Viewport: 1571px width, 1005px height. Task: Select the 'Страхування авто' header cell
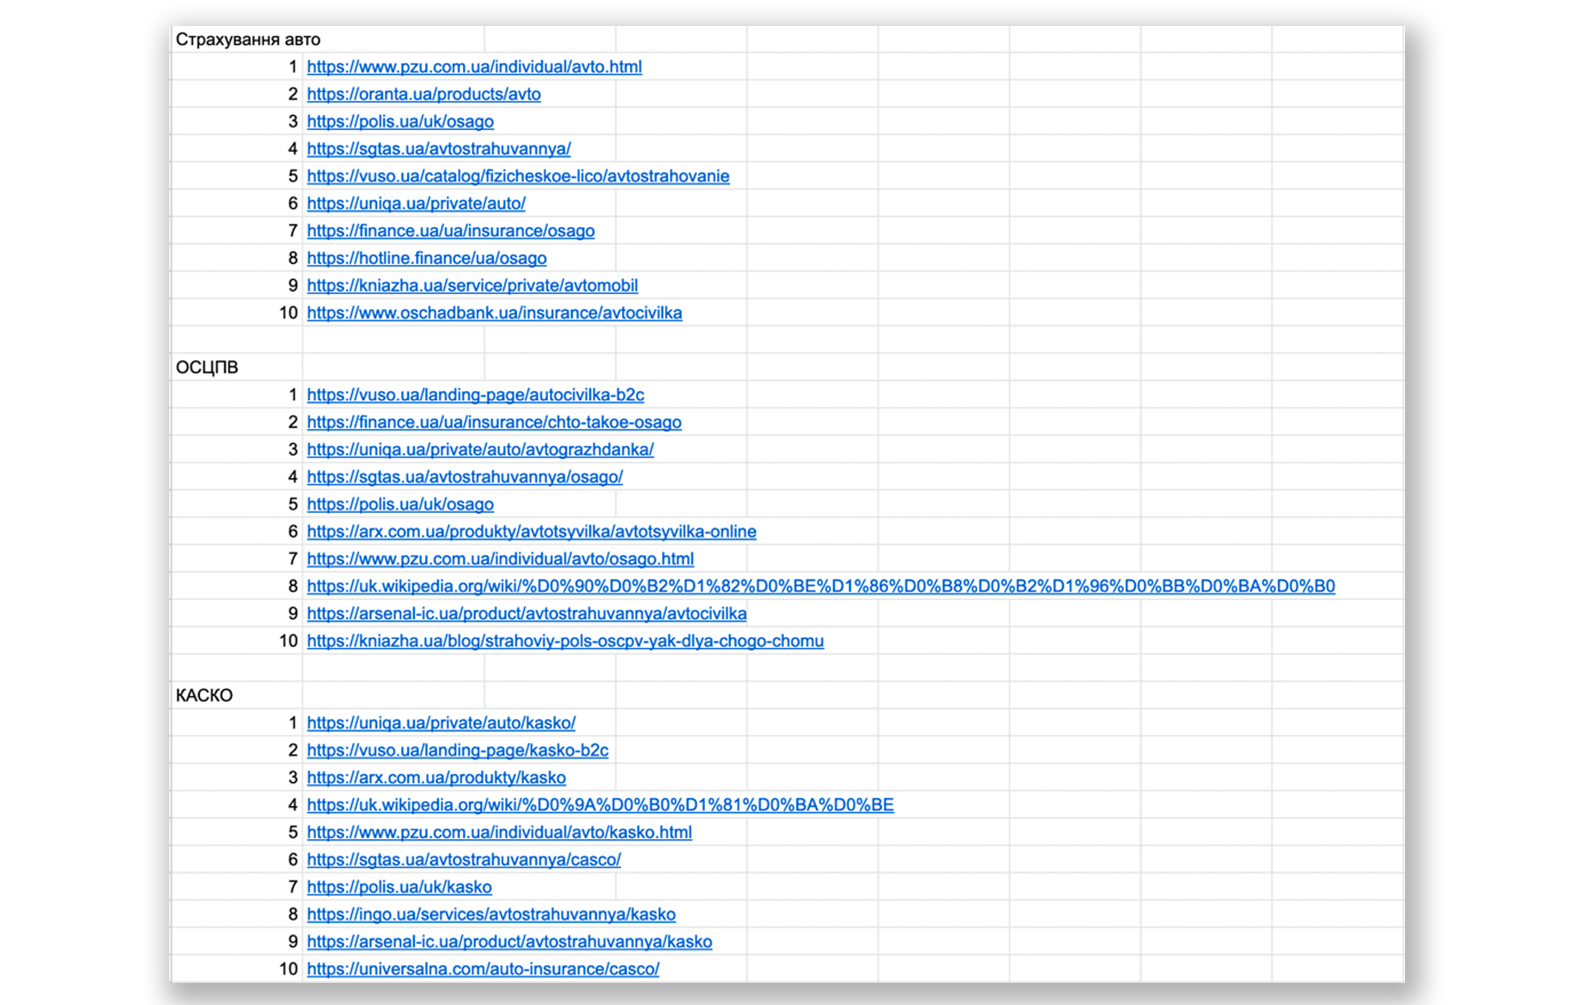248,40
